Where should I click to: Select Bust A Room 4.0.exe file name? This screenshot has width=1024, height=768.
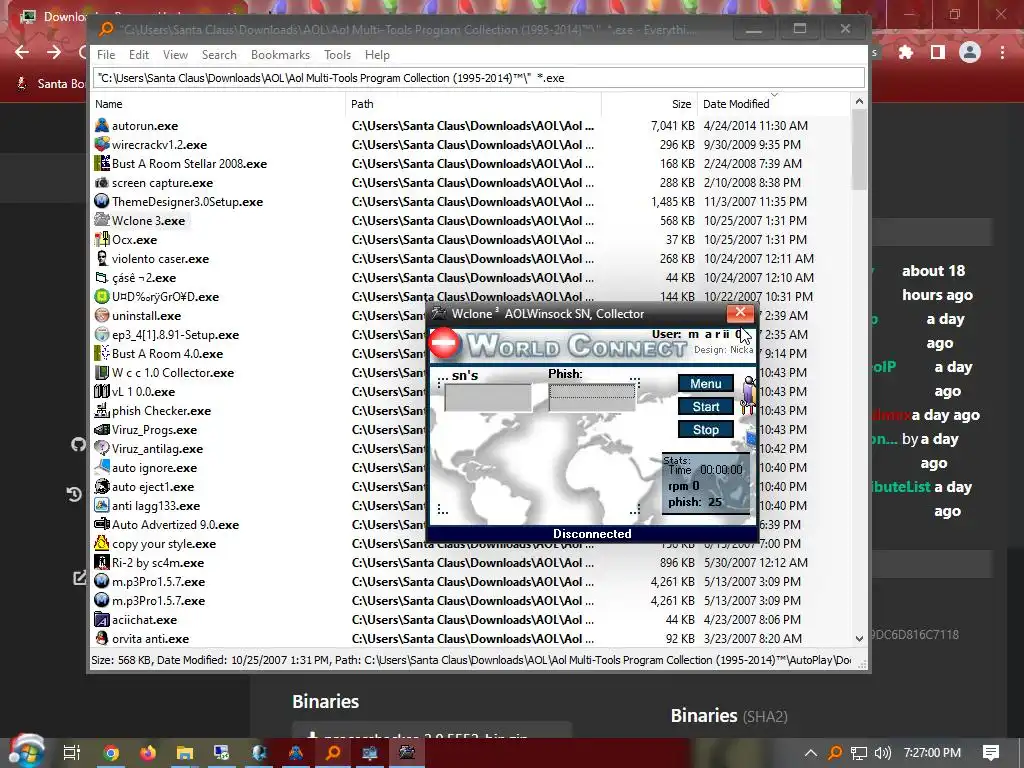tap(167, 353)
